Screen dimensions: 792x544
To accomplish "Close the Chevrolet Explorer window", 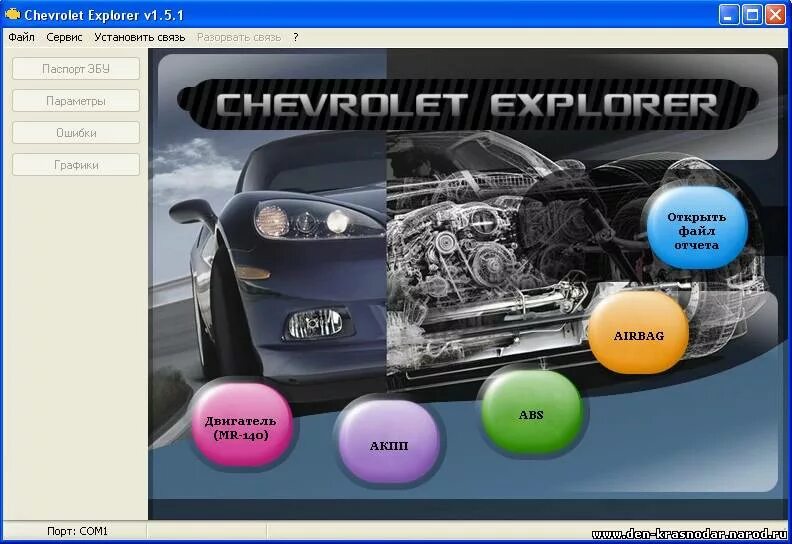I will 775,15.
